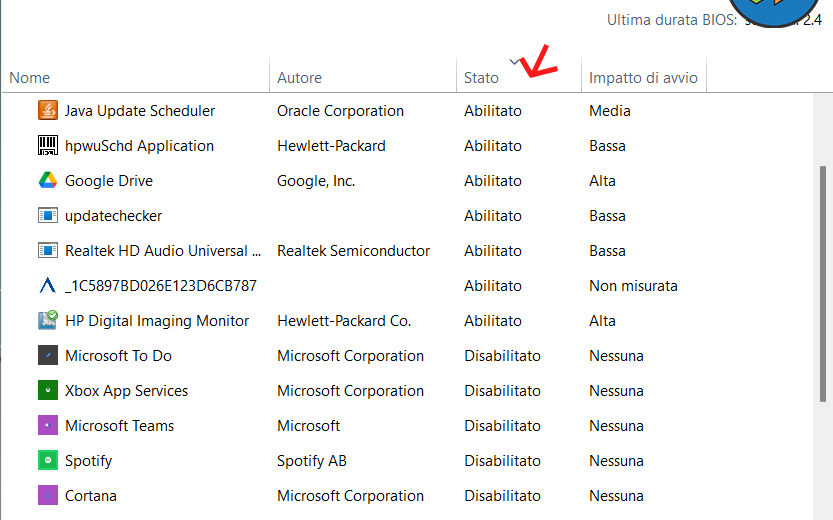
Task: Click Alta impact of HP Digital Imaging
Action: [x=602, y=321]
